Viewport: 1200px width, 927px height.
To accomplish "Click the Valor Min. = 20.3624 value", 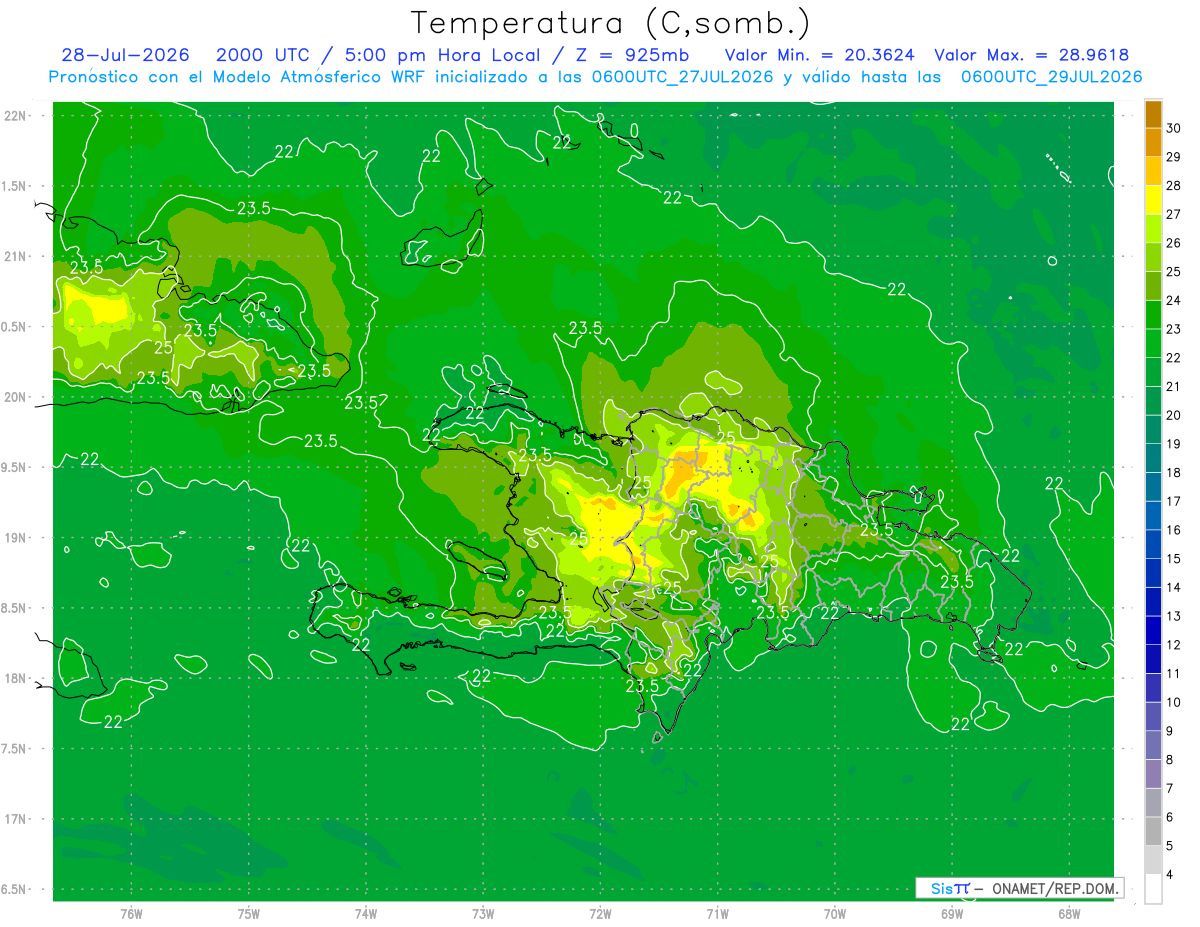I will tap(819, 55).
